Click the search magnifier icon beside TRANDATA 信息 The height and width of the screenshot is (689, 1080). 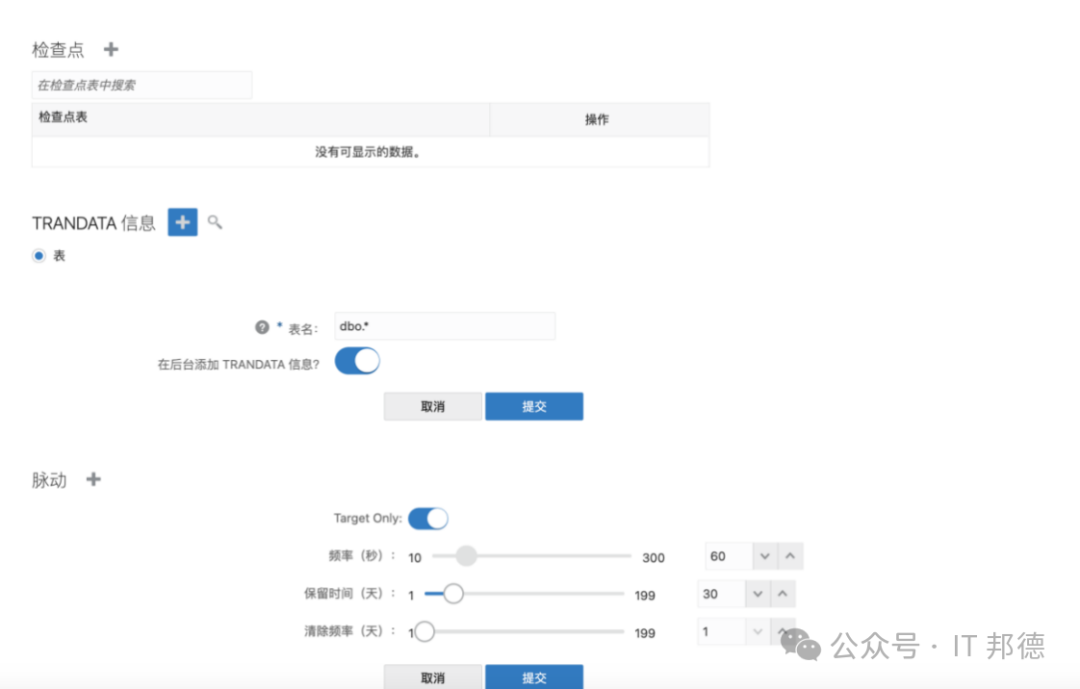(214, 222)
